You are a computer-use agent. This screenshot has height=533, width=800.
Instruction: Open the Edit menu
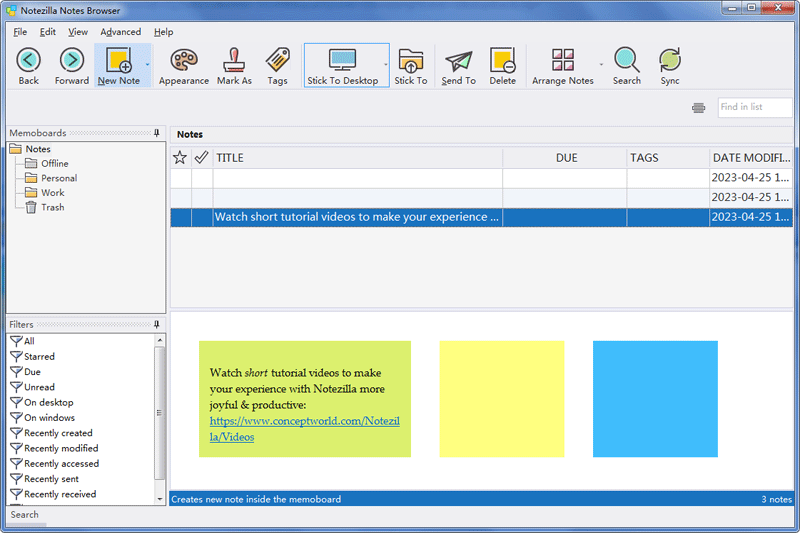pos(47,32)
